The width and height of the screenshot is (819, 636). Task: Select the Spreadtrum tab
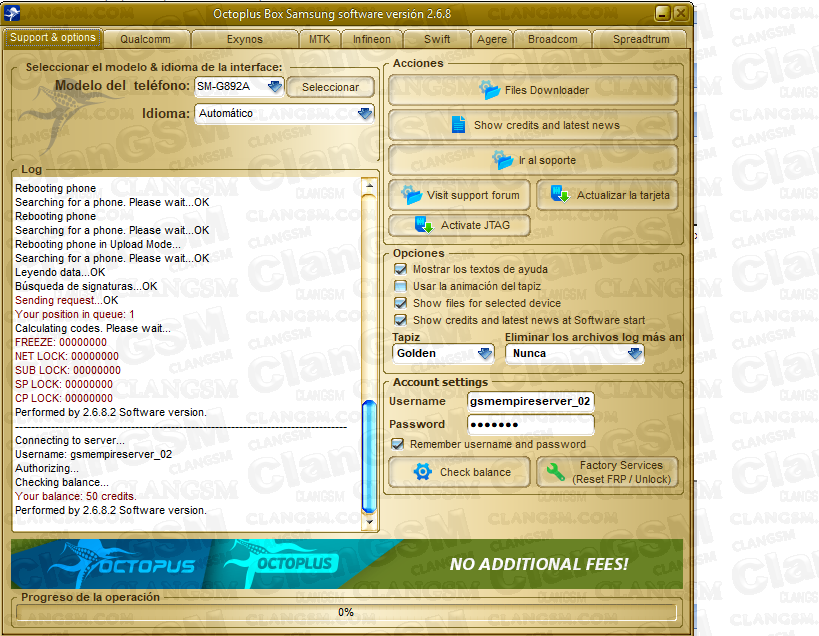coord(641,39)
